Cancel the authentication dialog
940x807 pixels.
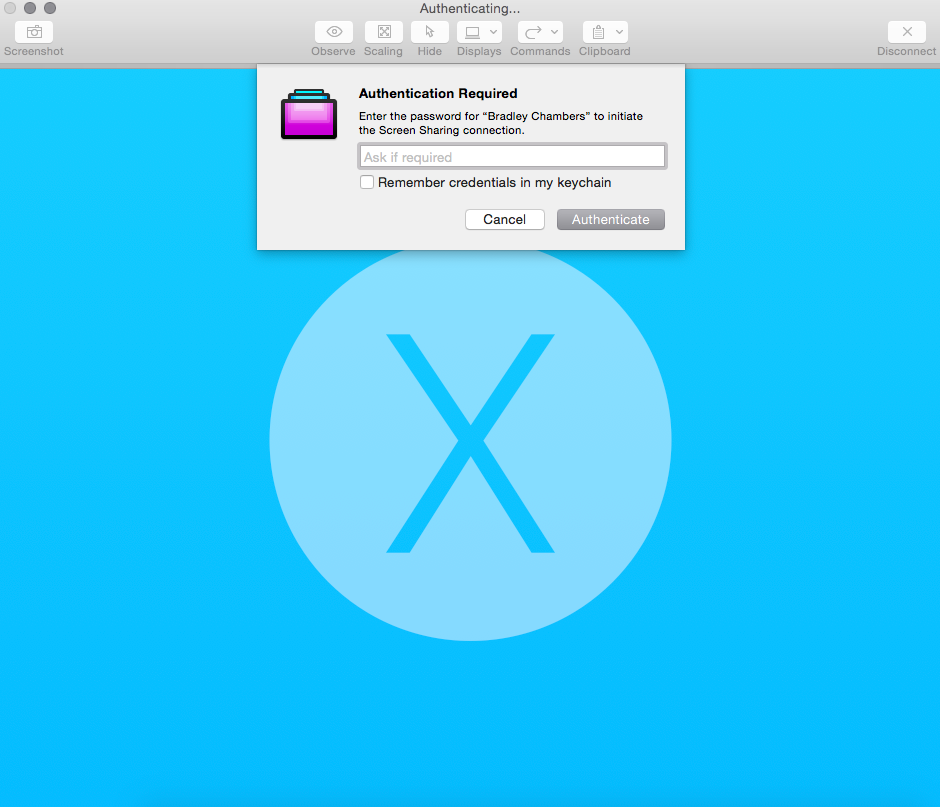(505, 219)
